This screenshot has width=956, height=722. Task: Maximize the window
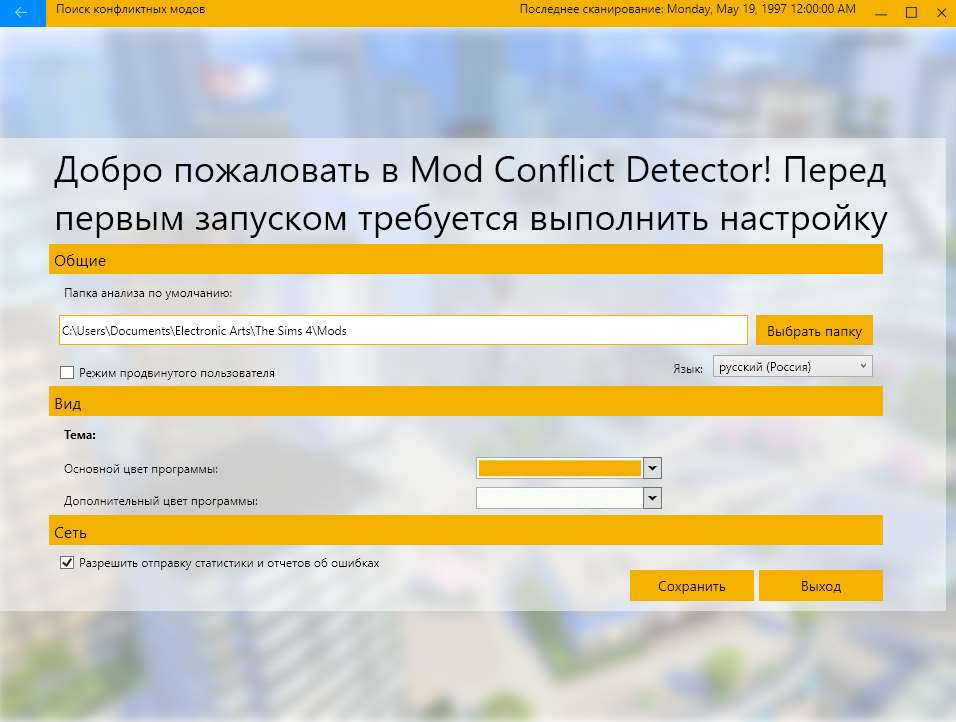pyautogui.click(x=911, y=13)
